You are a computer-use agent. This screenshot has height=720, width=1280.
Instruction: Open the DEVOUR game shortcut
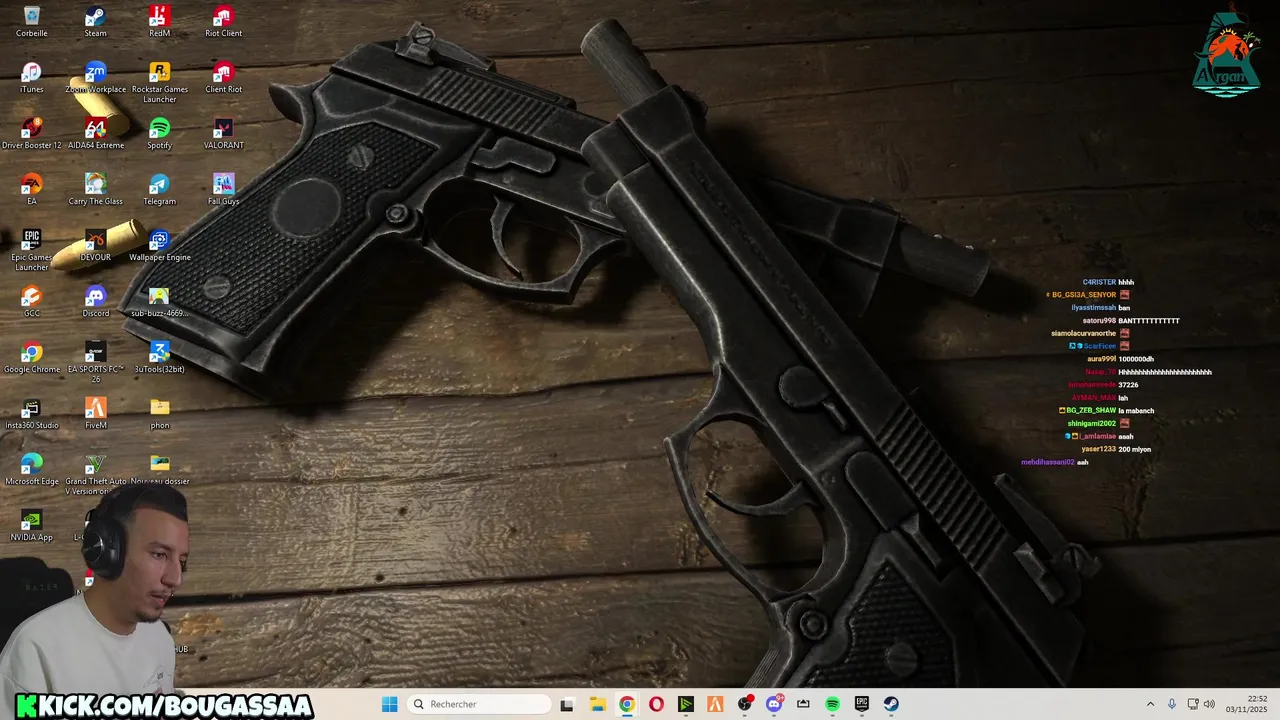tap(95, 246)
